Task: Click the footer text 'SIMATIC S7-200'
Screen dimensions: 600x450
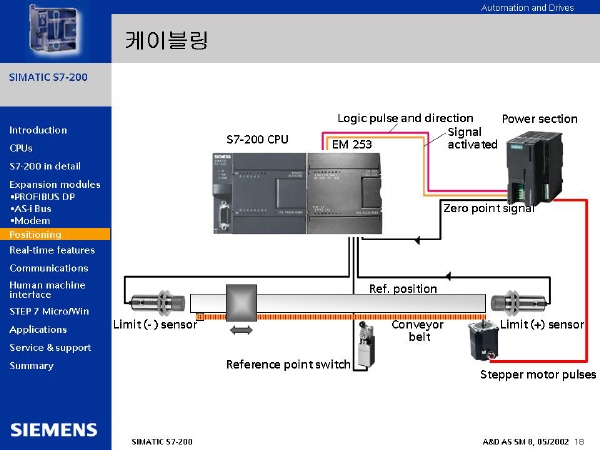Action: (162, 442)
